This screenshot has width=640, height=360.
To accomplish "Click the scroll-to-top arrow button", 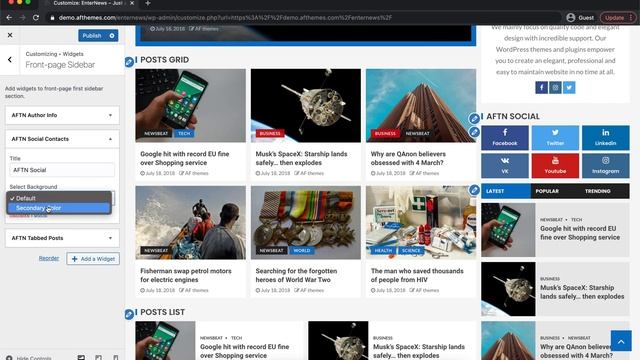I will pos(621,341).
